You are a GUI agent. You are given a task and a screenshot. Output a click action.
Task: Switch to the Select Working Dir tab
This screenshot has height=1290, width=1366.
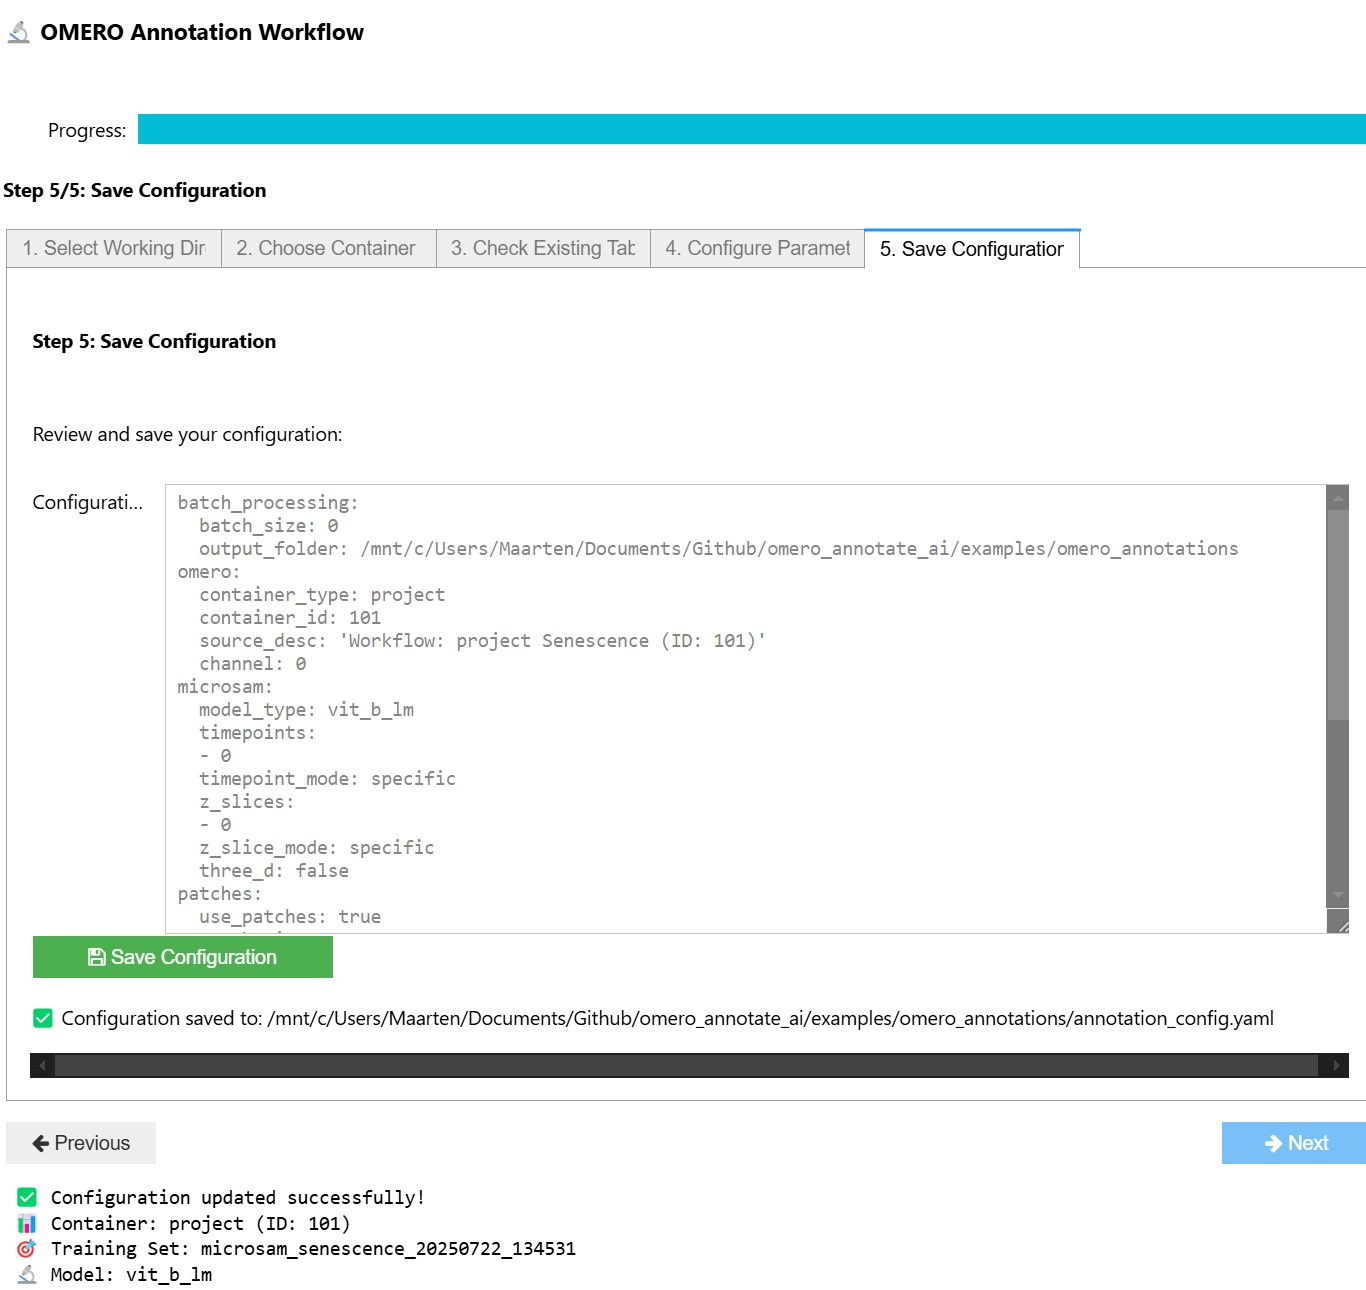tap(114, 248)
